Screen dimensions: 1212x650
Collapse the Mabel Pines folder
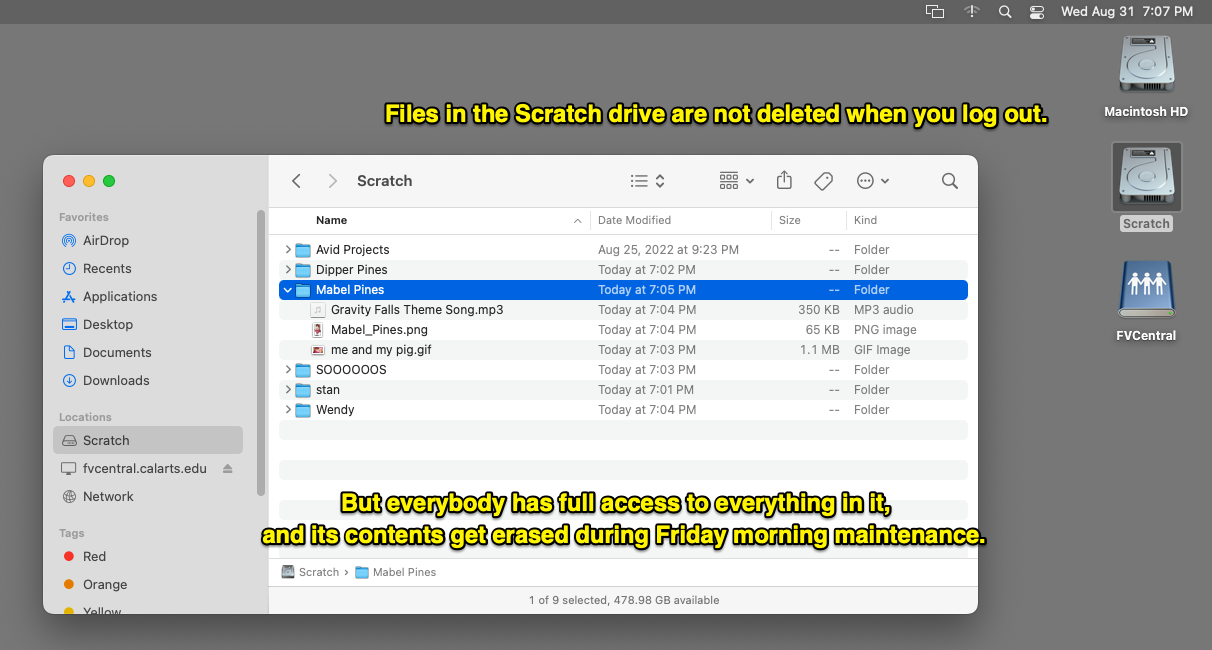click(288, 290)
